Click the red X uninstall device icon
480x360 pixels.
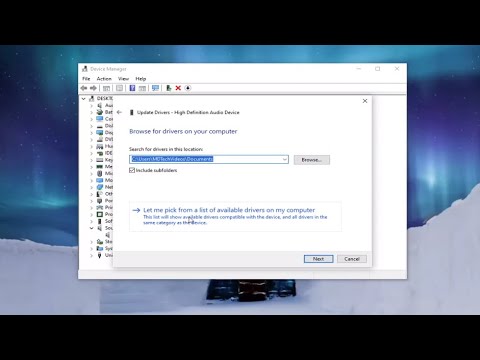178,88
